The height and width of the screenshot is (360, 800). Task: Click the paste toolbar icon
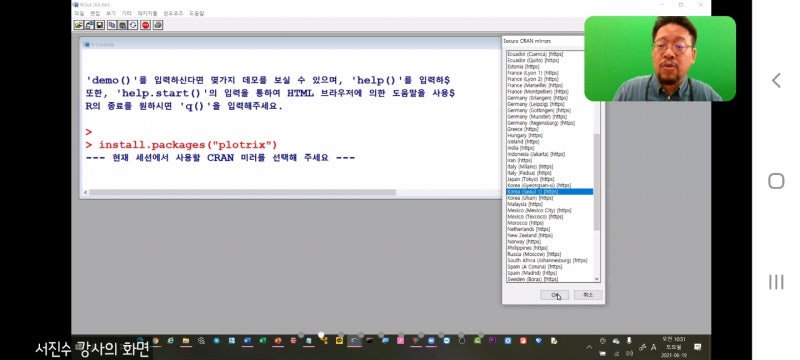click(x=122, y=24)
